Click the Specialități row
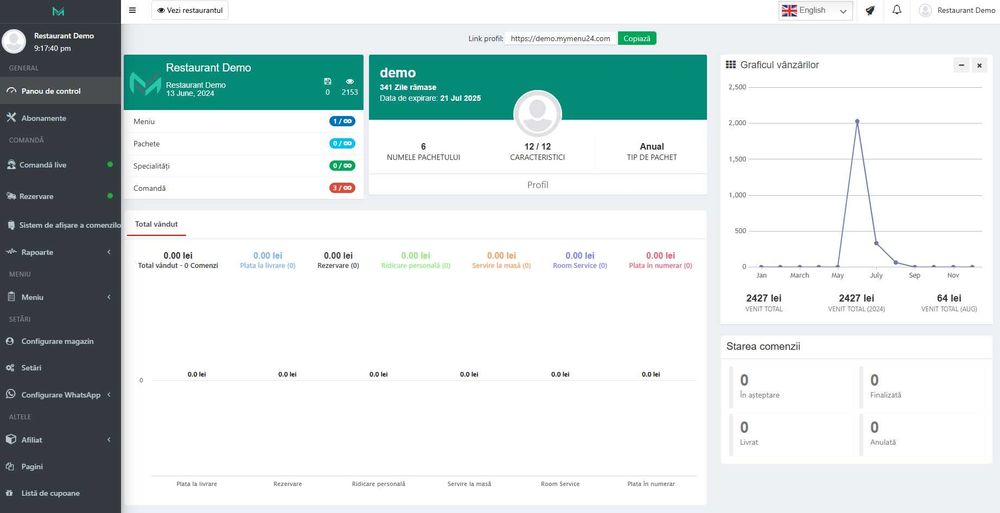Screen dimensions: 1000x513 click(x=244, y=166)
